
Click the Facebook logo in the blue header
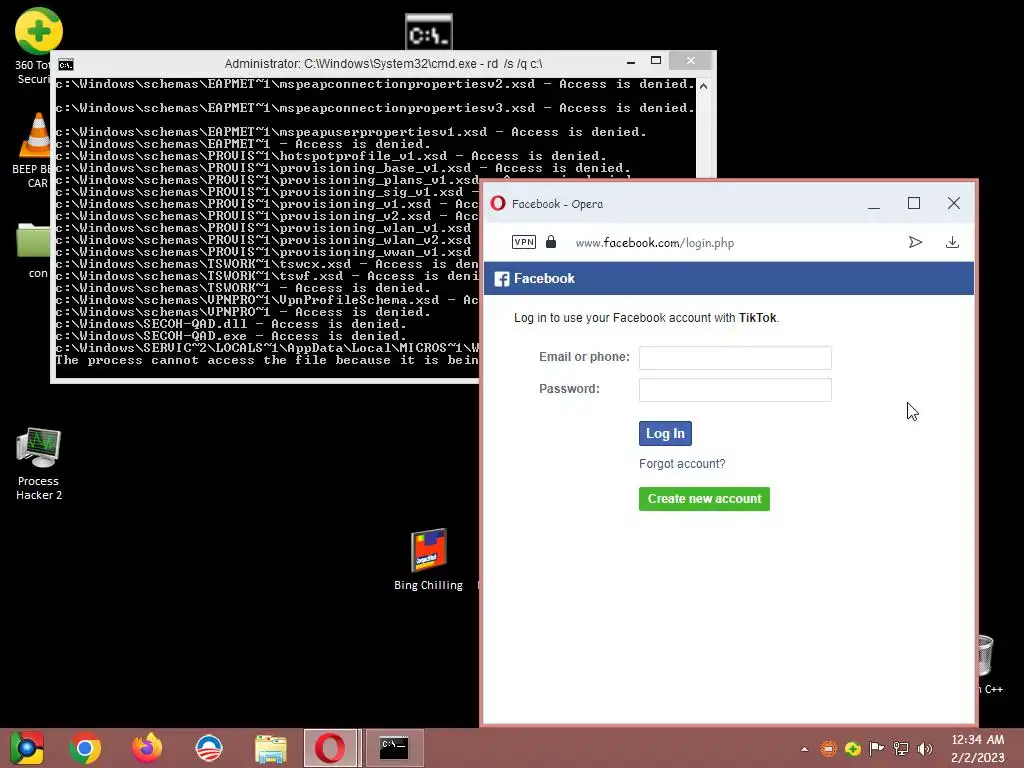pos(502,279)
